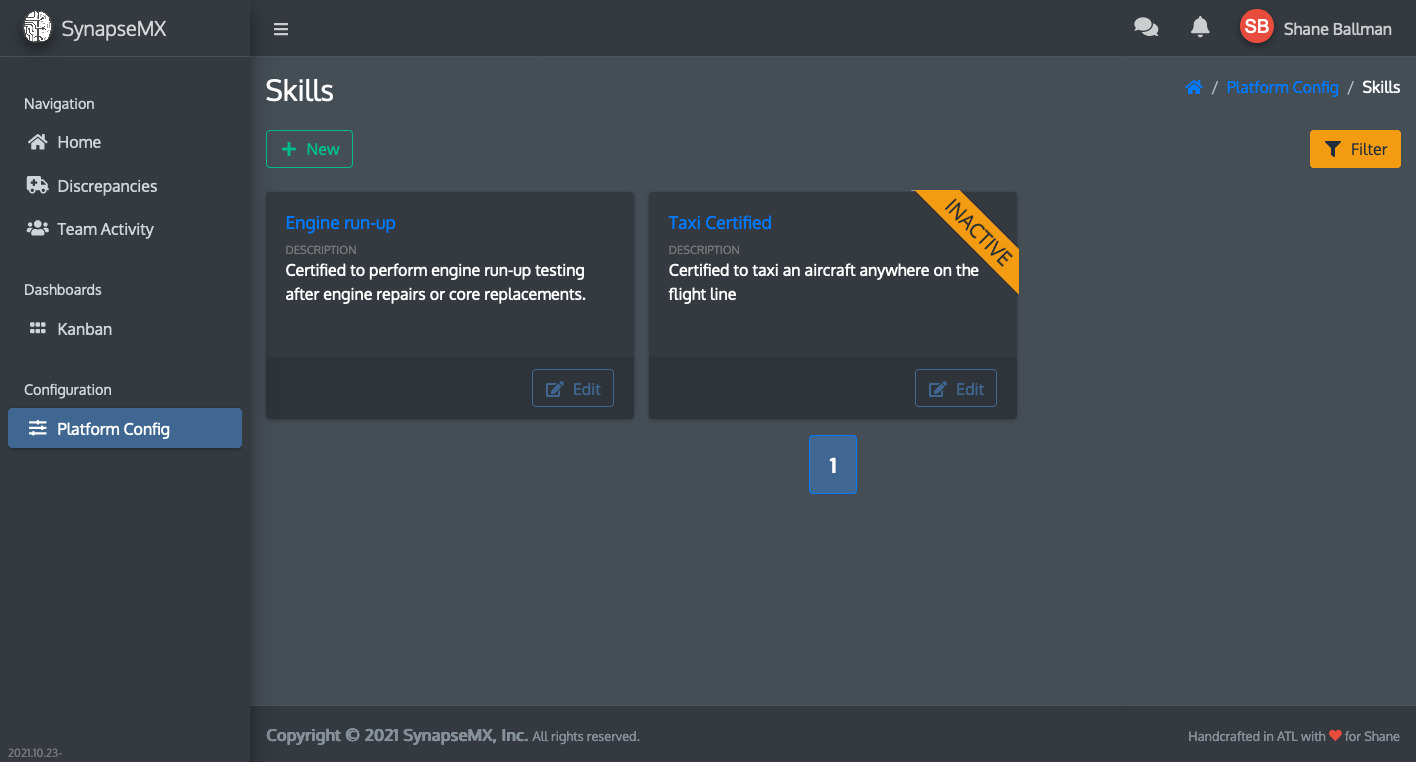1416x762 pixels.
Task: Go to Platform Config breadcrumb link
Action: 1282,87
